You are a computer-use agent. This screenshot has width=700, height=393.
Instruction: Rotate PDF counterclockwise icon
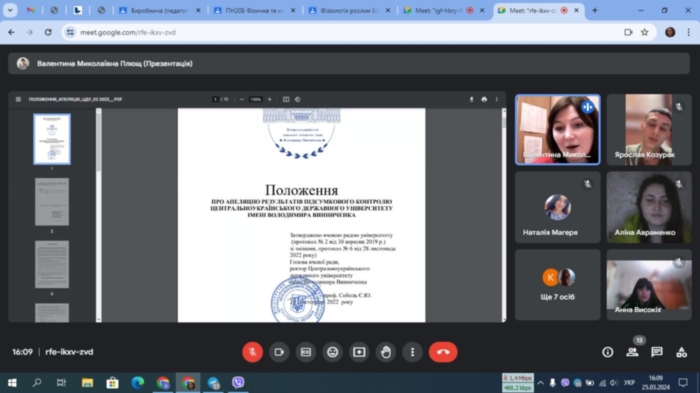tap(297, 99)
